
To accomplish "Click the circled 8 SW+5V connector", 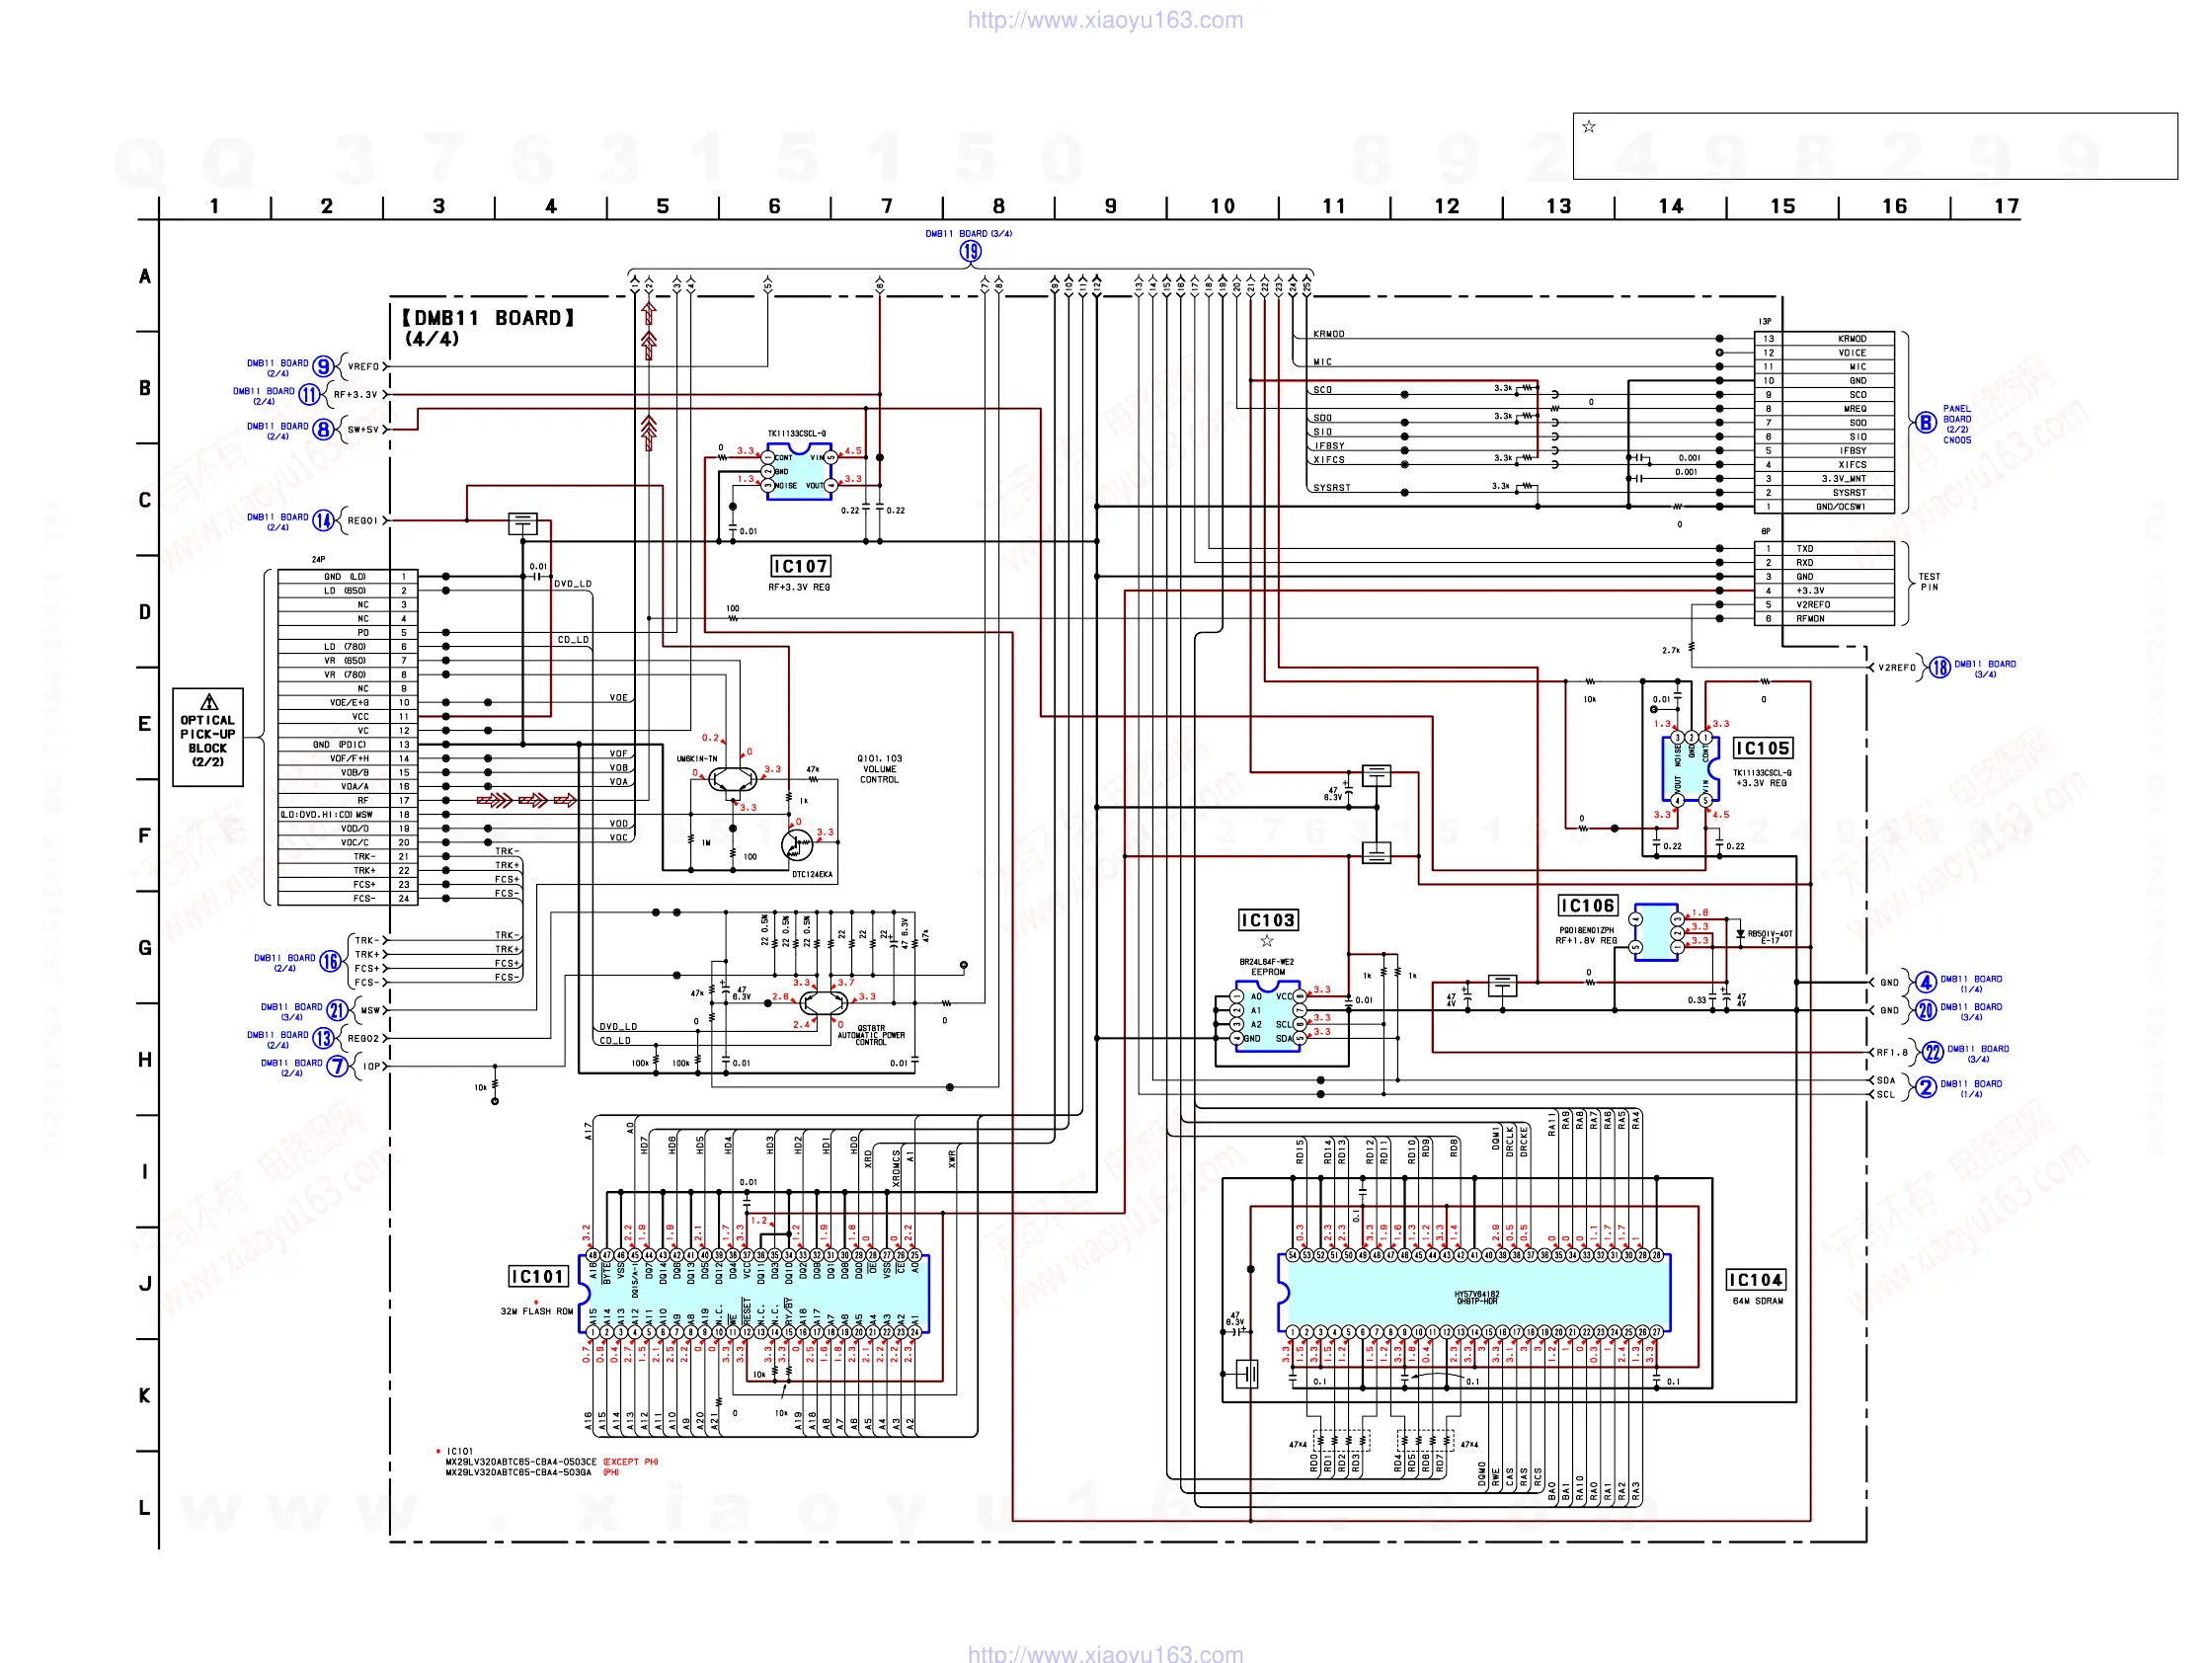I will click(323, 430).
